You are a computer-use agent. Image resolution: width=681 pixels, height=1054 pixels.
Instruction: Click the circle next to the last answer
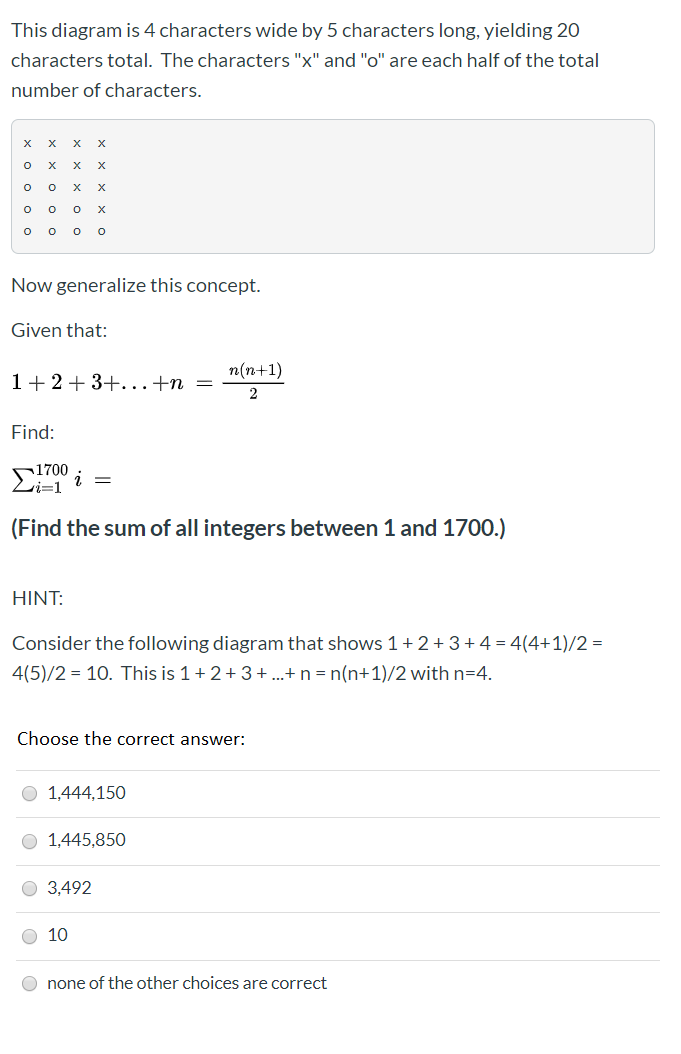click(x=29, y=983)
